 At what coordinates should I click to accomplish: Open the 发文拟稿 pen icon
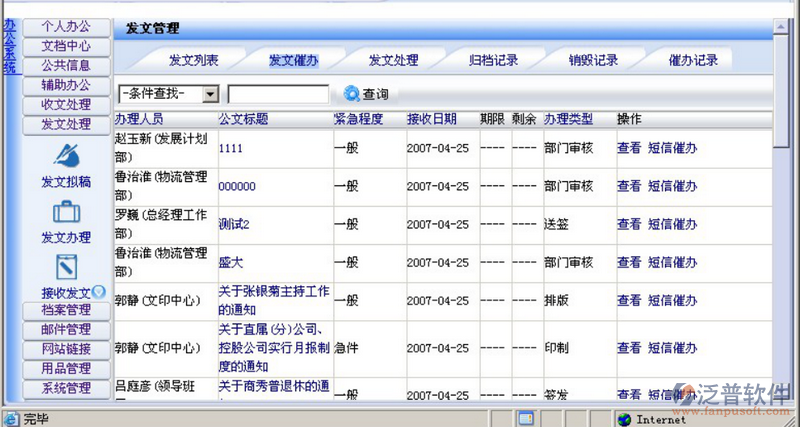(x=66, y=155)
